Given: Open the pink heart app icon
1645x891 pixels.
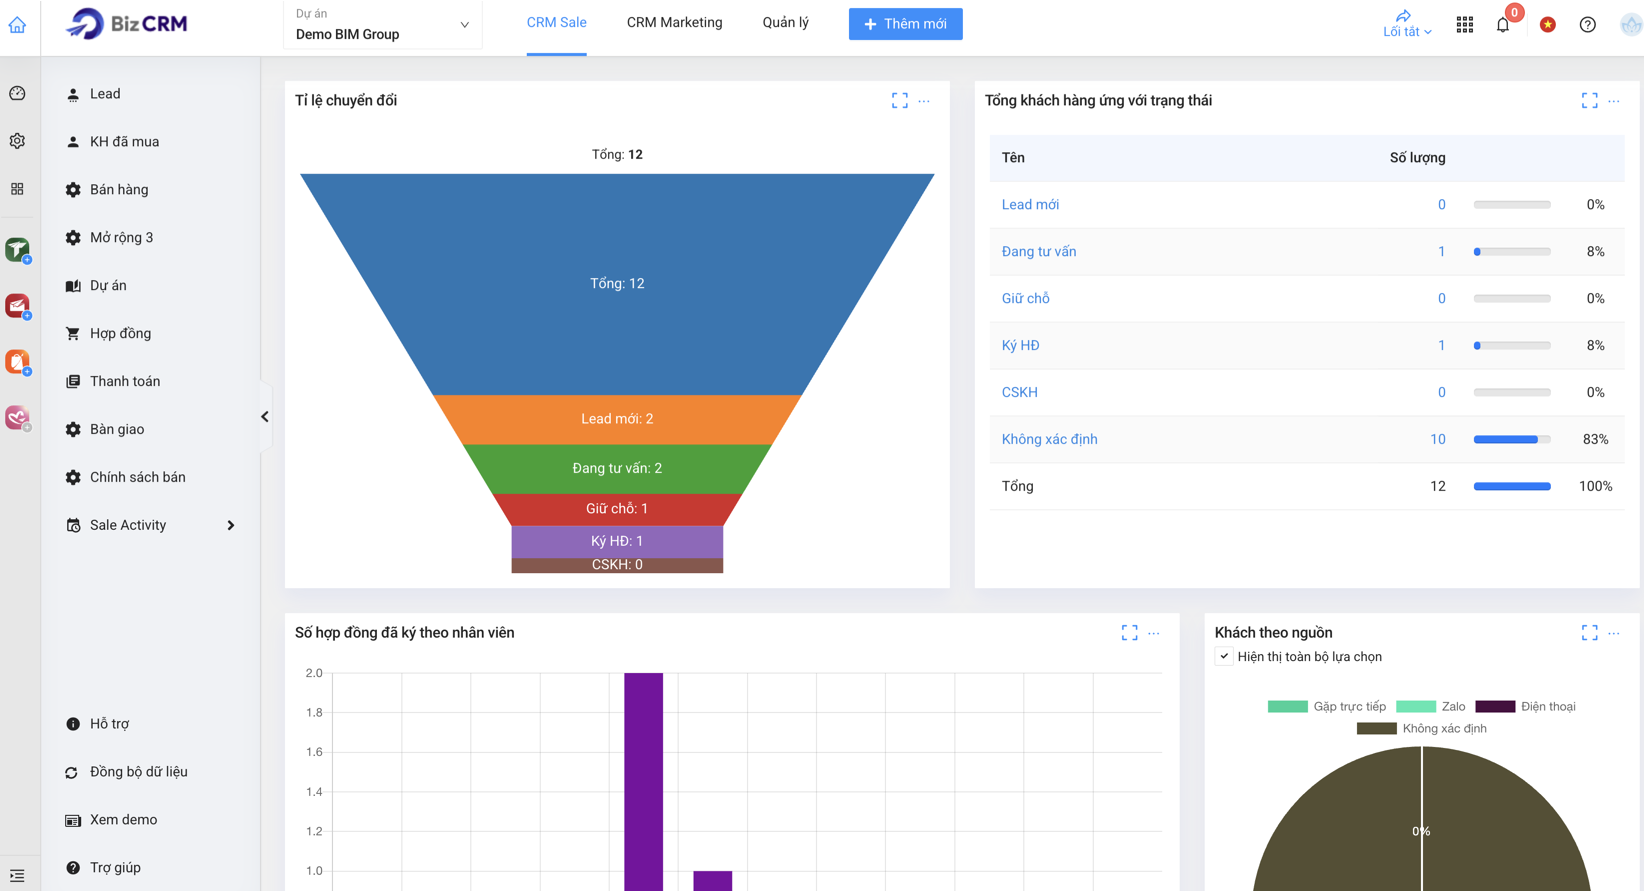Looking at the screenshot, I should pos(18,418).
